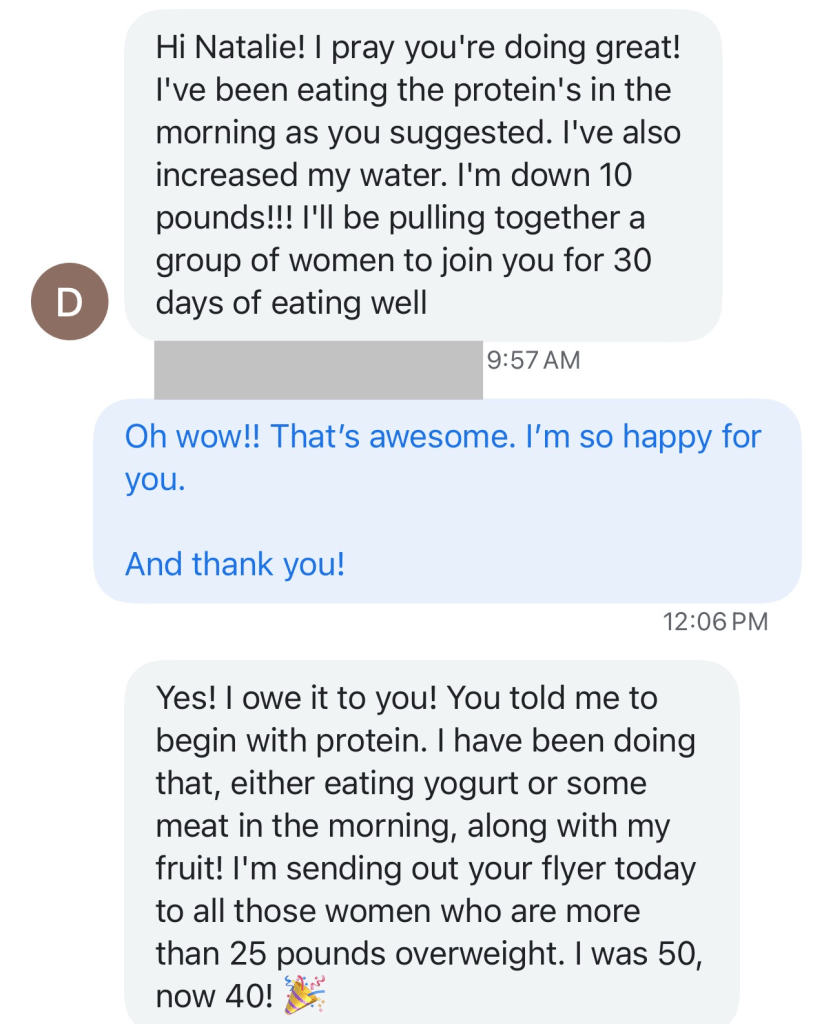The height and width of the screenshot is (1024, 833).
Task: Click the "now 40!" text
Action: (x=212, y=997)
